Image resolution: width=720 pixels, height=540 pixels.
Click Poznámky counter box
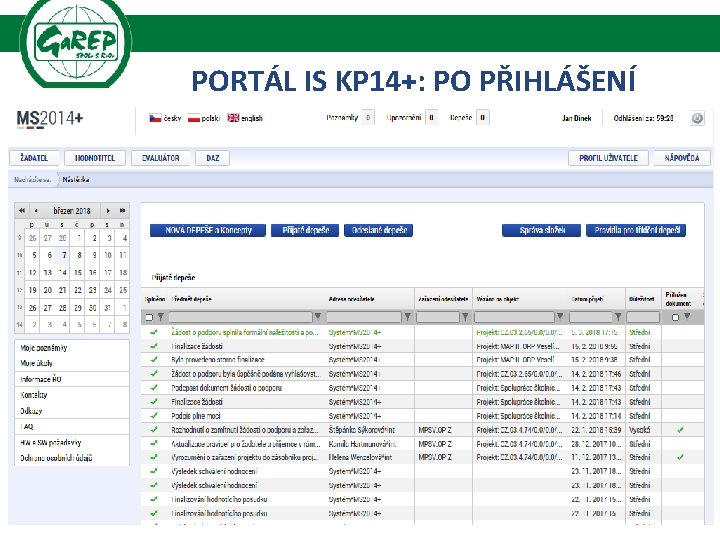(x=368, y=118)
